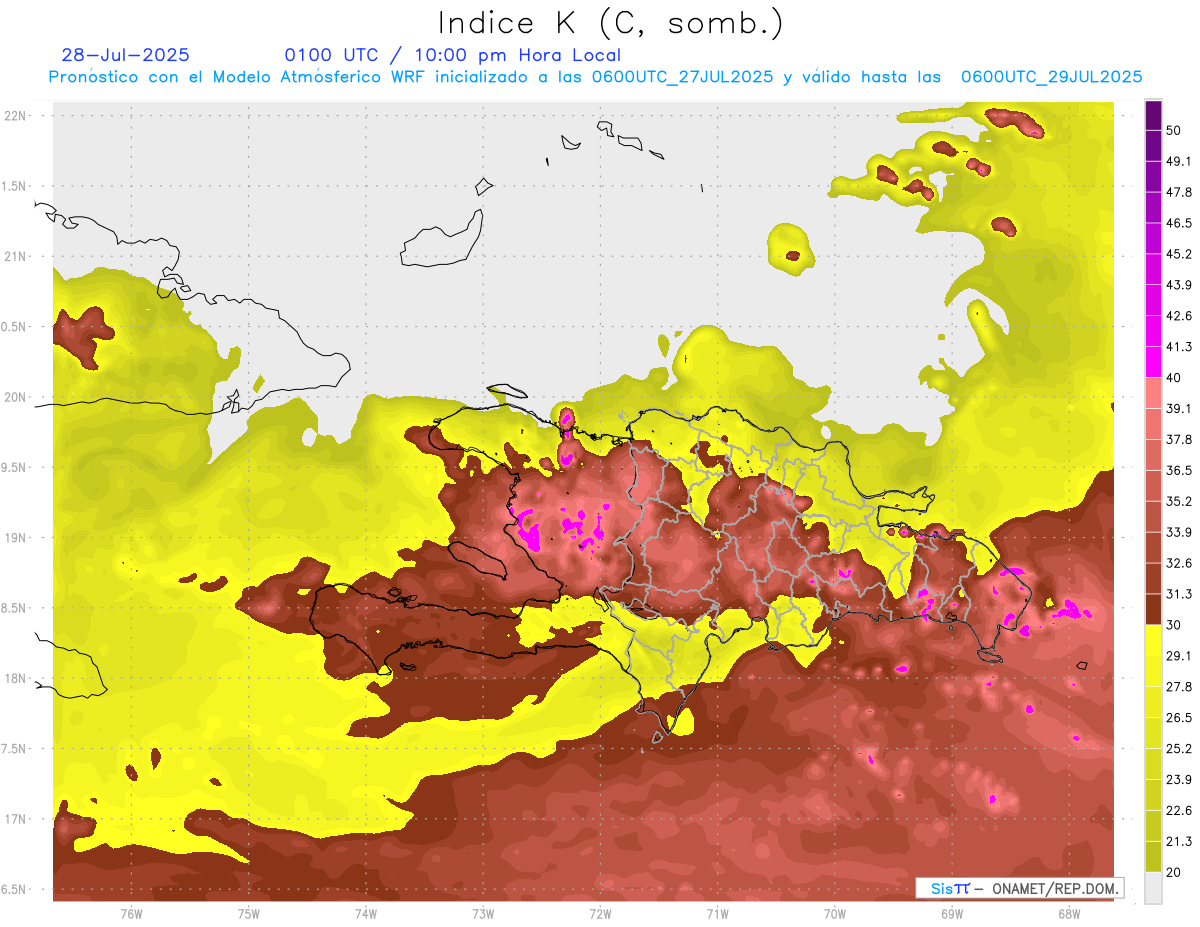1200x927 pixels.
Task: Click the '31.3' color scale value
Action: [1178, 594]
